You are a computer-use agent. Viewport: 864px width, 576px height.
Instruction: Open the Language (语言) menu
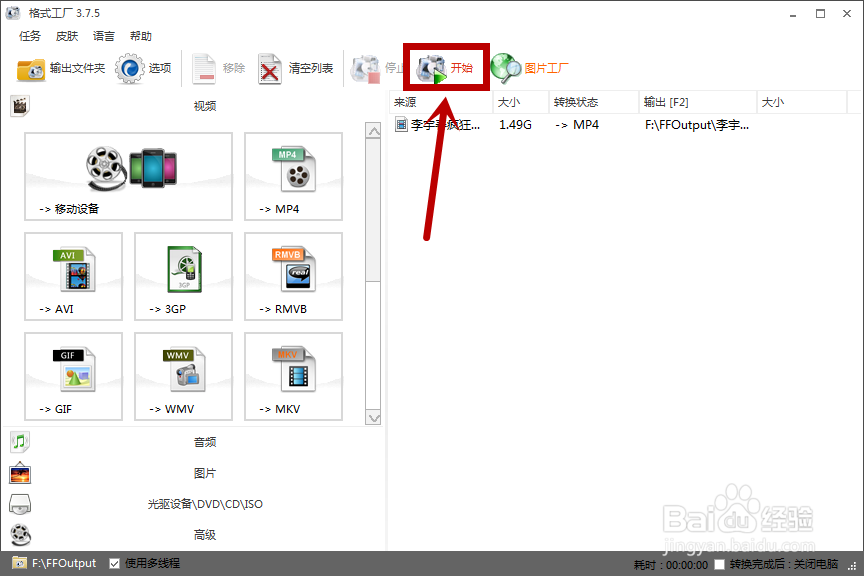(x=104, y=36)
